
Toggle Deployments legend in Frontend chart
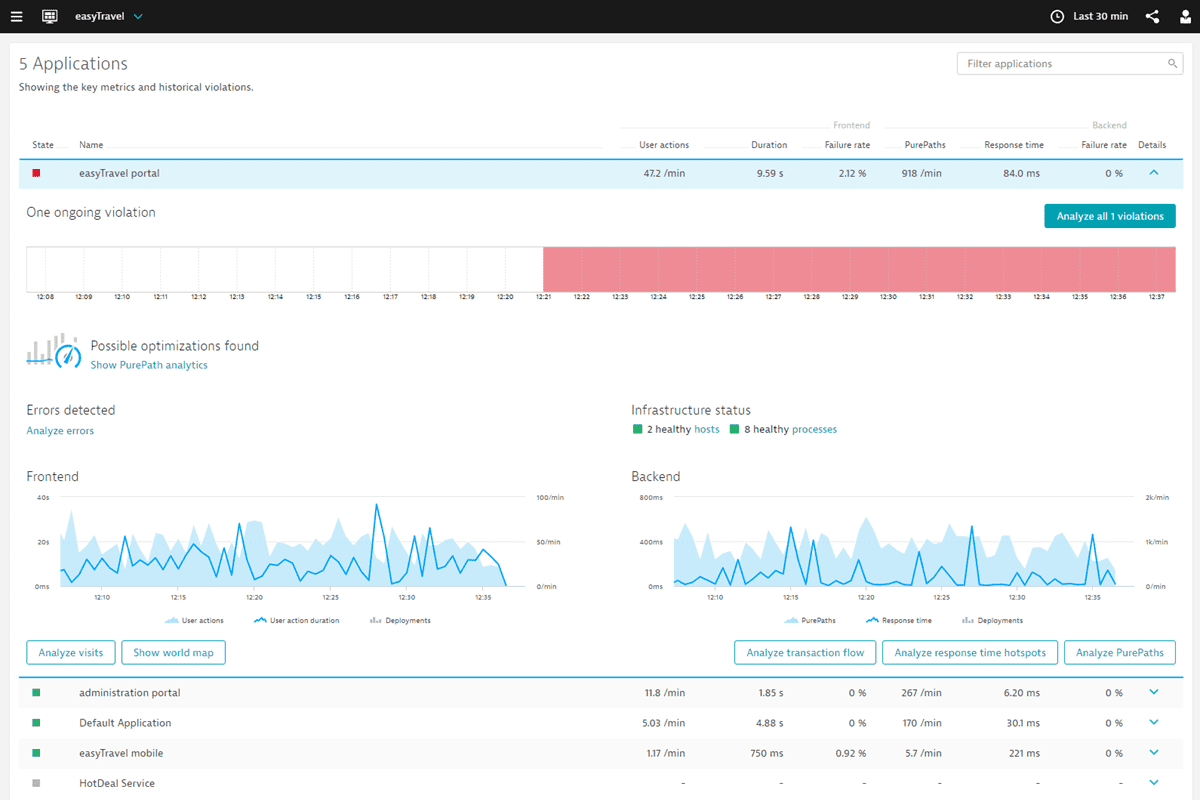400,620
